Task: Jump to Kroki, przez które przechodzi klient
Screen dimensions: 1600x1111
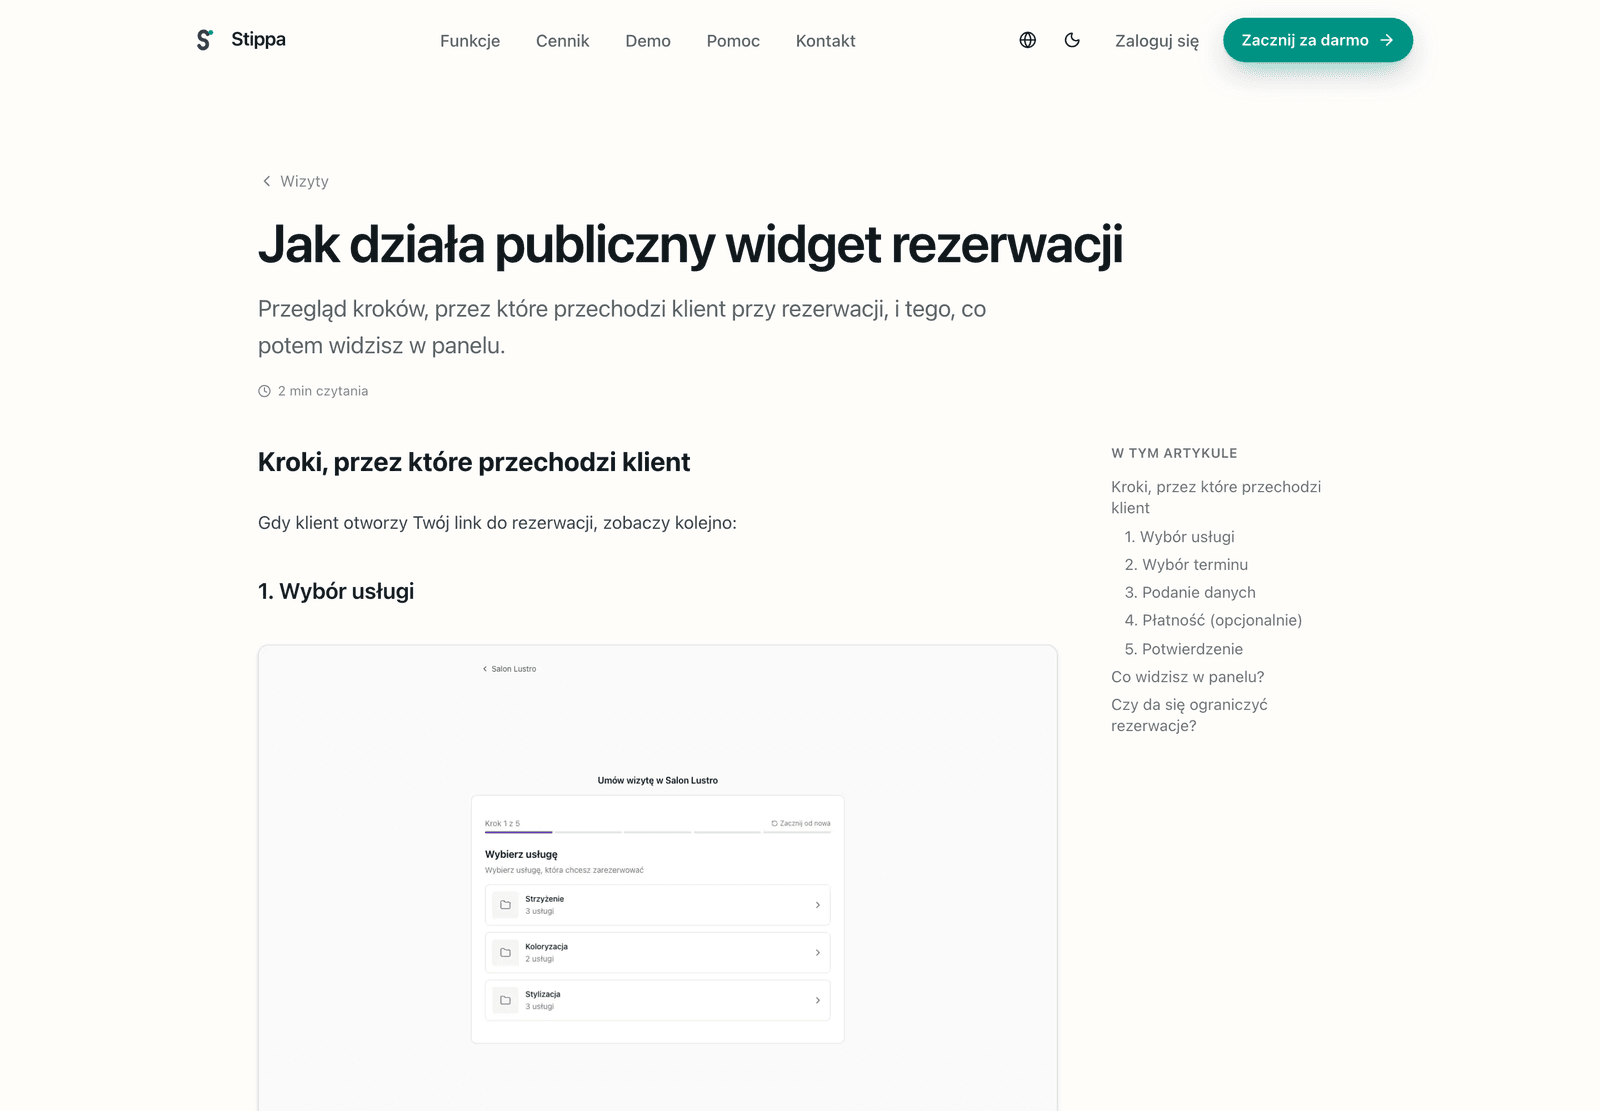Action: point(1216,497)
